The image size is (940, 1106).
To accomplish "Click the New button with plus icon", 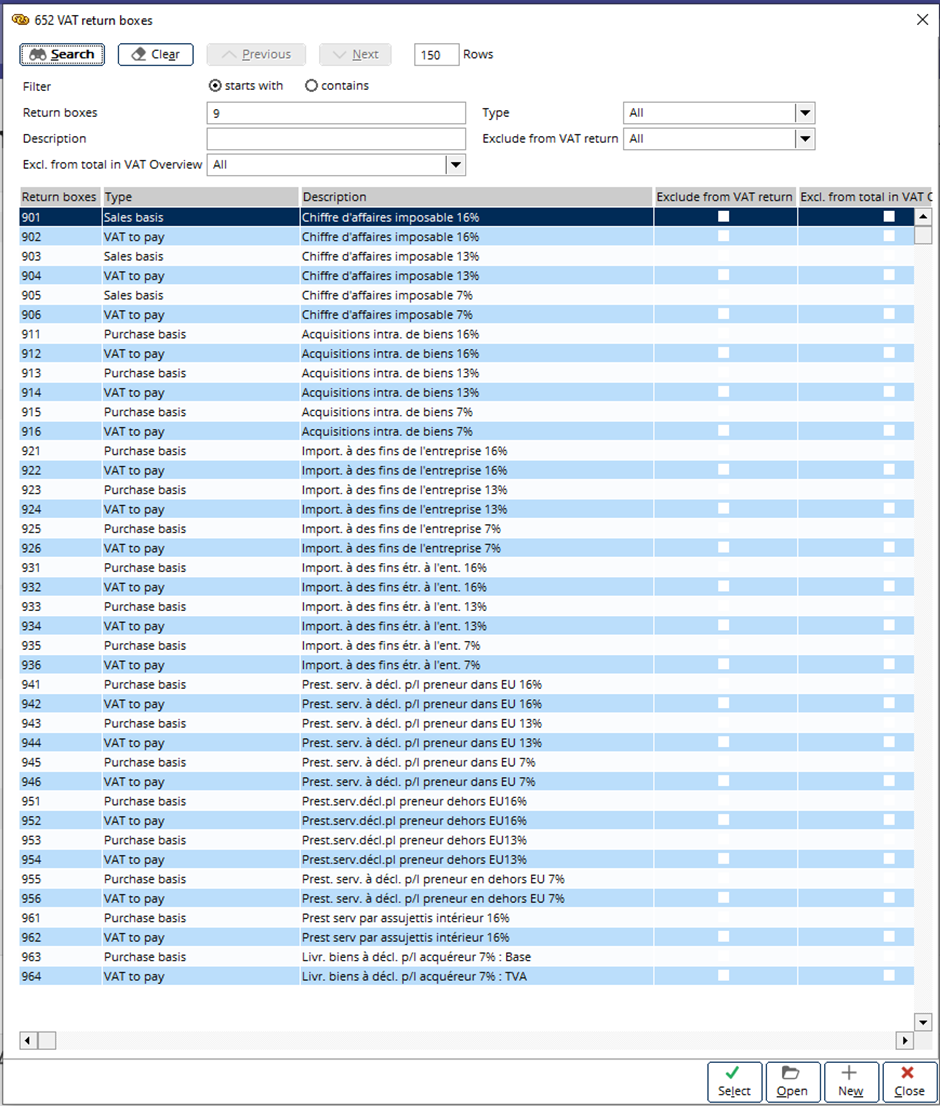I will tap(851, 1081).
